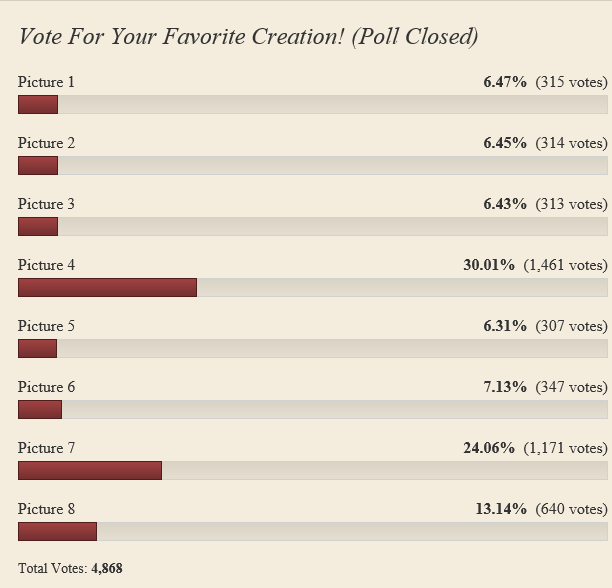This screenshot has height=588, width=612.
Task: Click the Picture 1 red progress bar
Action: tap(38, 105)
